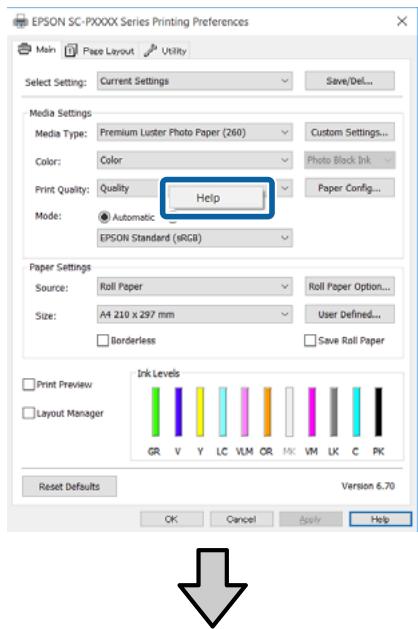The image size is (418, 629).
Task: Click the GR green ink level bar
Action: (156, 412)
